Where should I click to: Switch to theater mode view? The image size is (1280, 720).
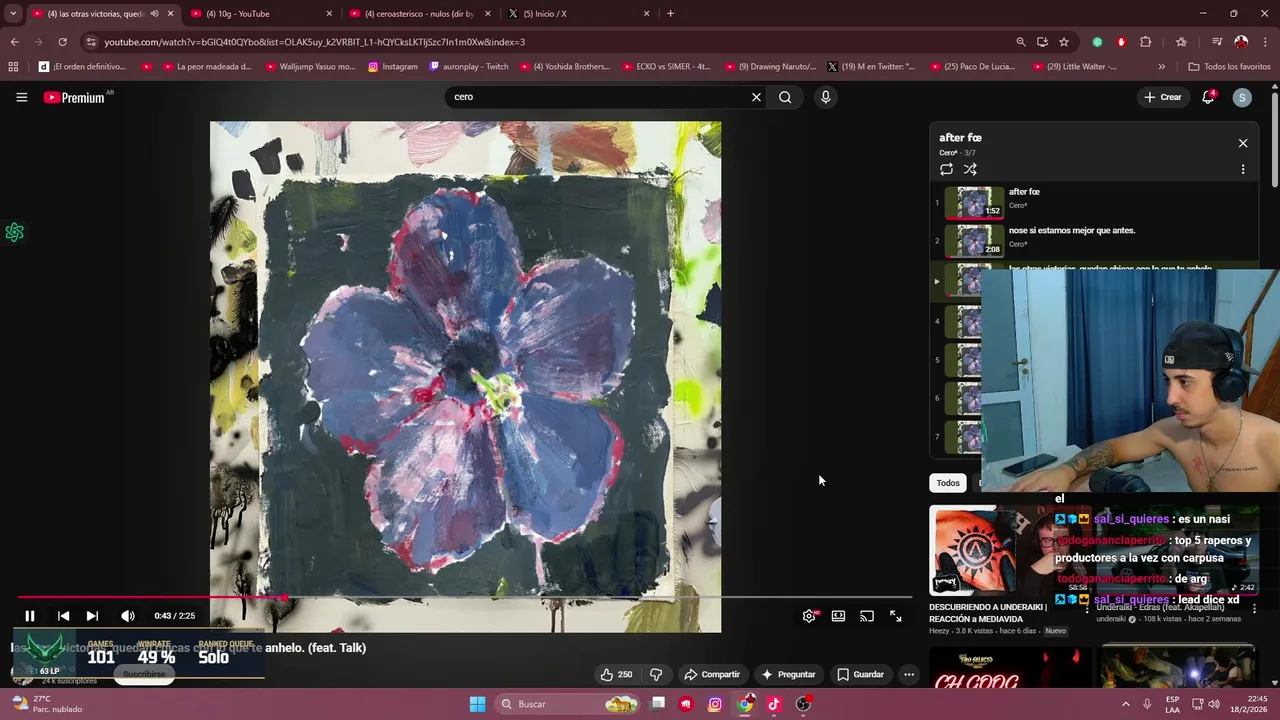click(838, 616)
